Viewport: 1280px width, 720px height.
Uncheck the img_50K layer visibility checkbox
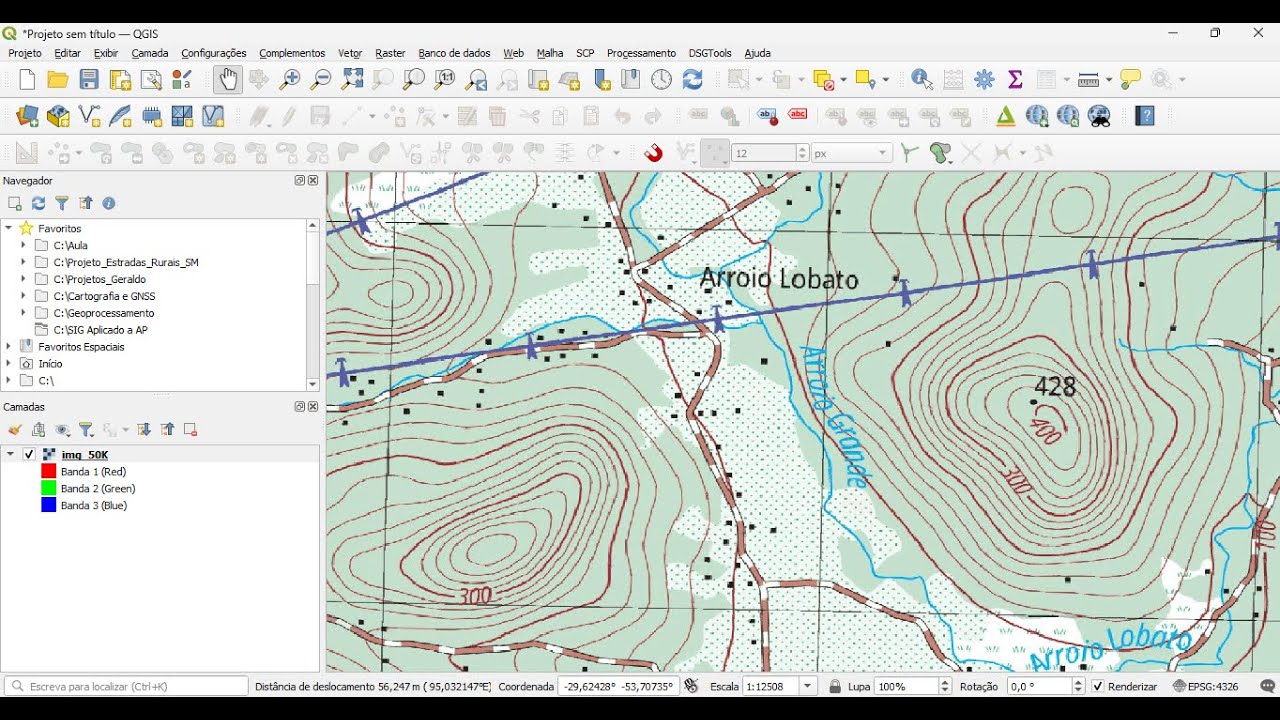coord(29,454)
